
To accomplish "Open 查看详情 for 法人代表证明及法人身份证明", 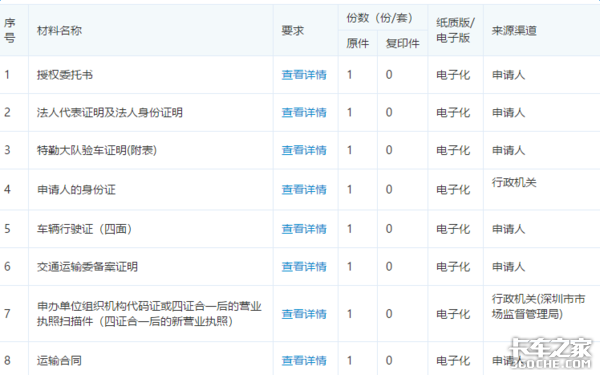I will (x=304, y=112).
